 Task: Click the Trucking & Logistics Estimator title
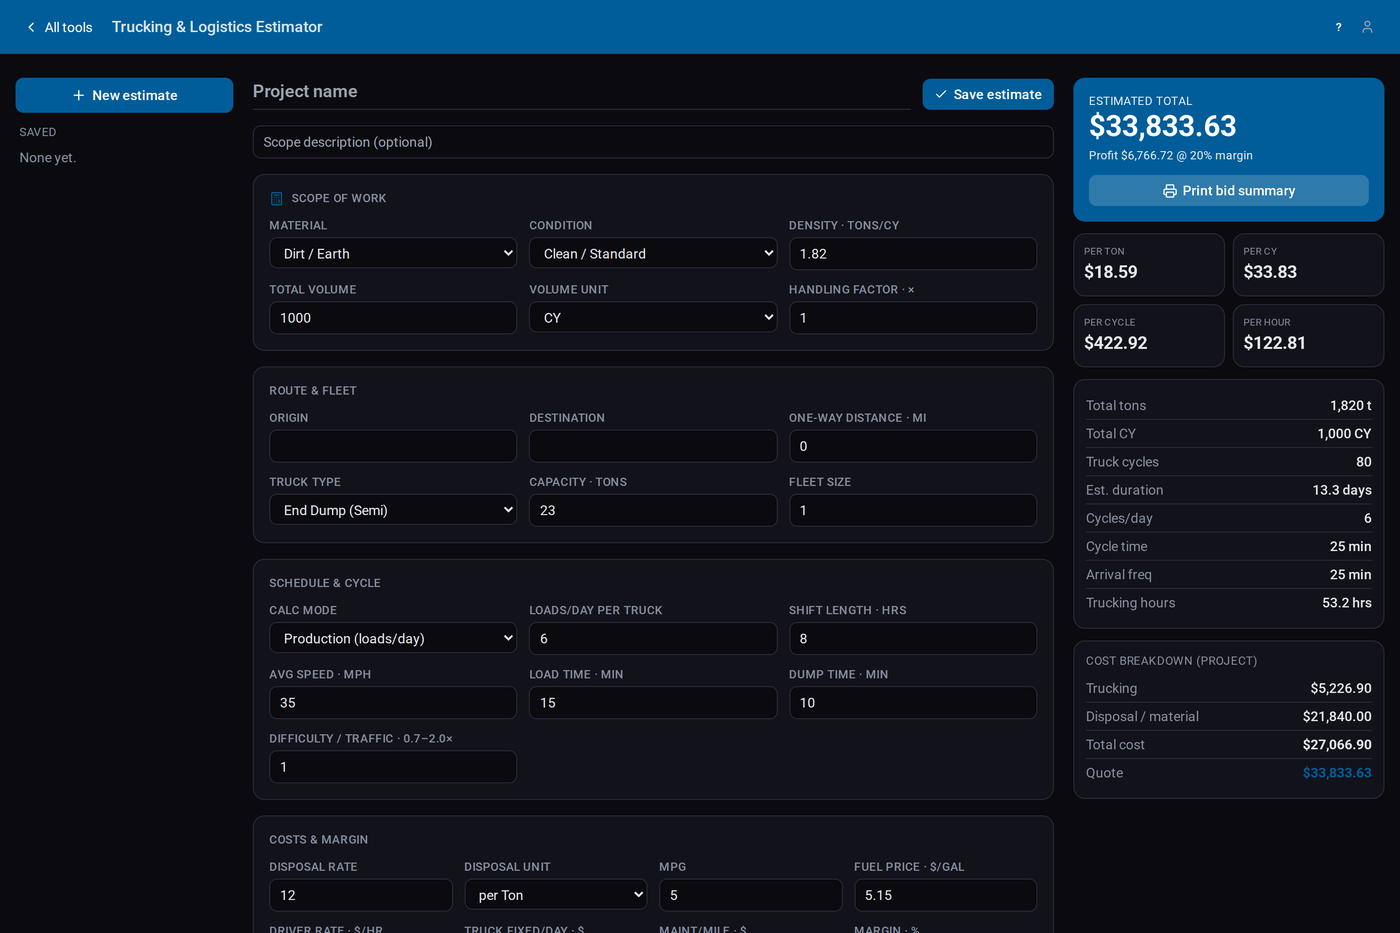(217, 27)
